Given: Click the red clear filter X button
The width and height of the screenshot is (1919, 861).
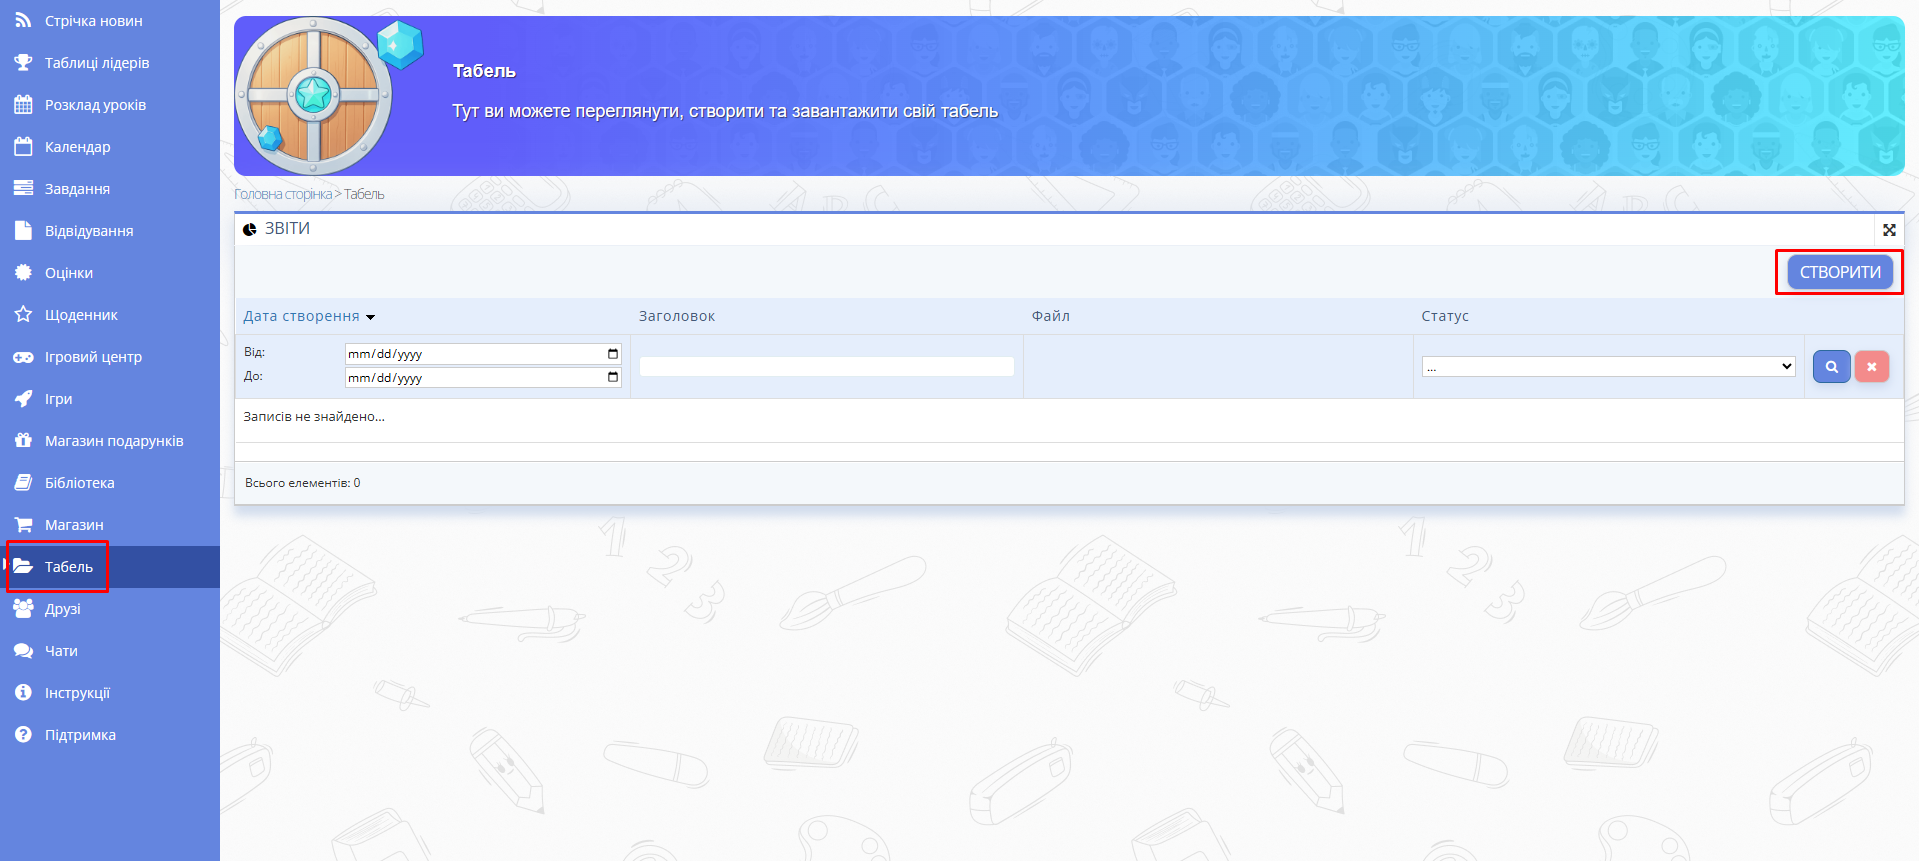Looking at the screenshot, I should 1871,367.
